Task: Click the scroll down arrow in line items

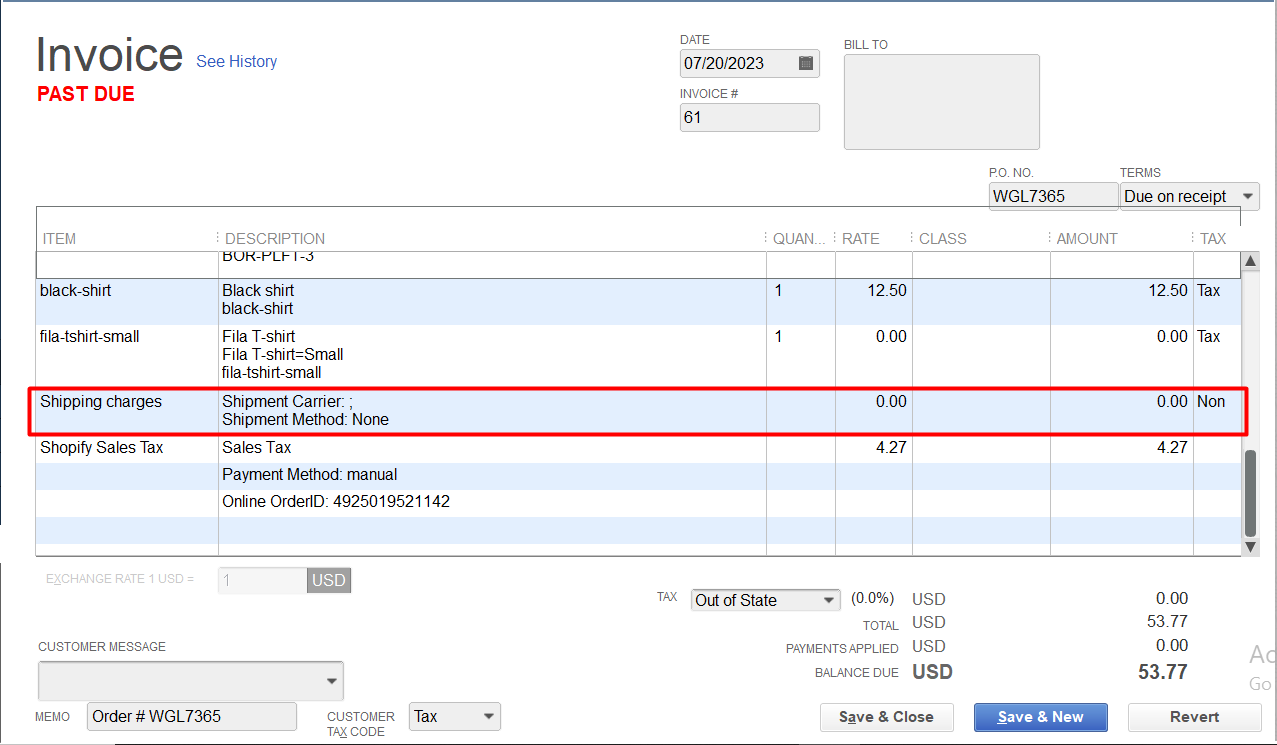Action: pos(1250,546)
